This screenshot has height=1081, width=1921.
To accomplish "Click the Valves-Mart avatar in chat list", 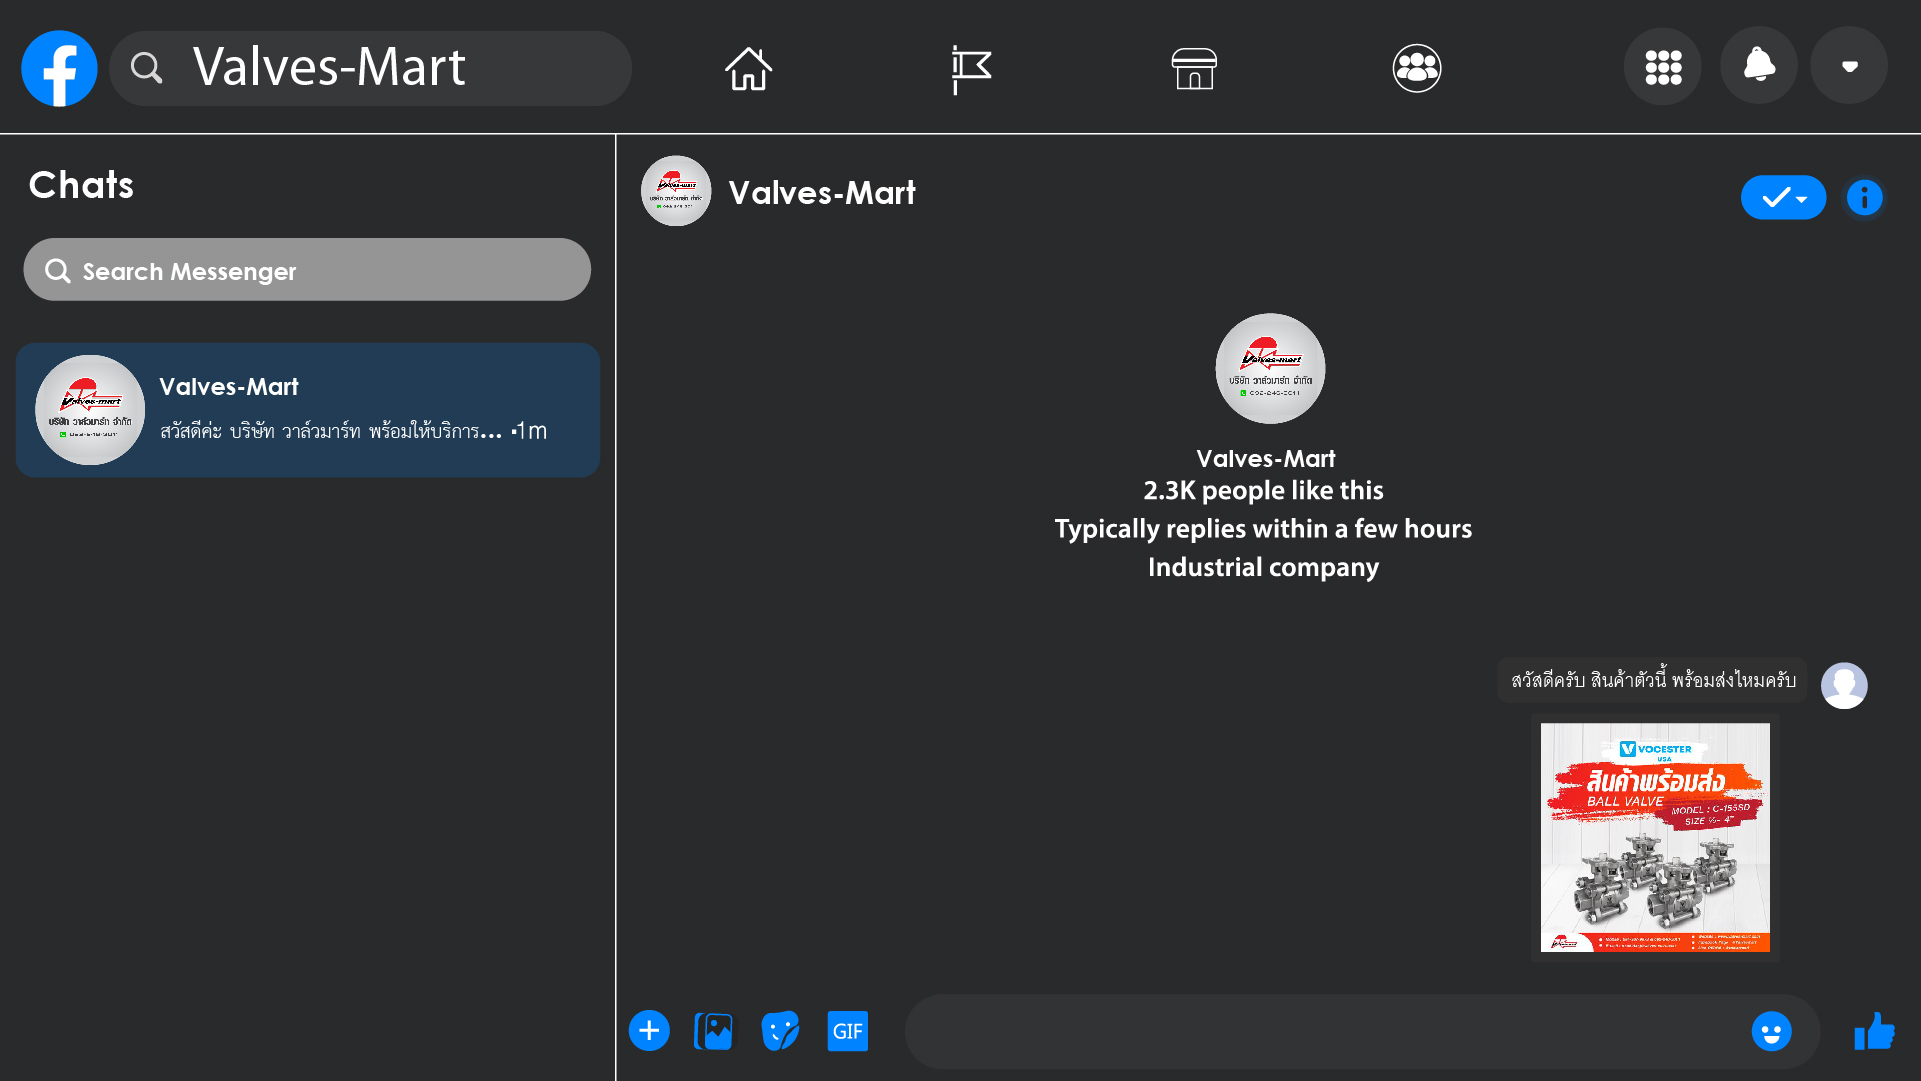I will point(90,410).
